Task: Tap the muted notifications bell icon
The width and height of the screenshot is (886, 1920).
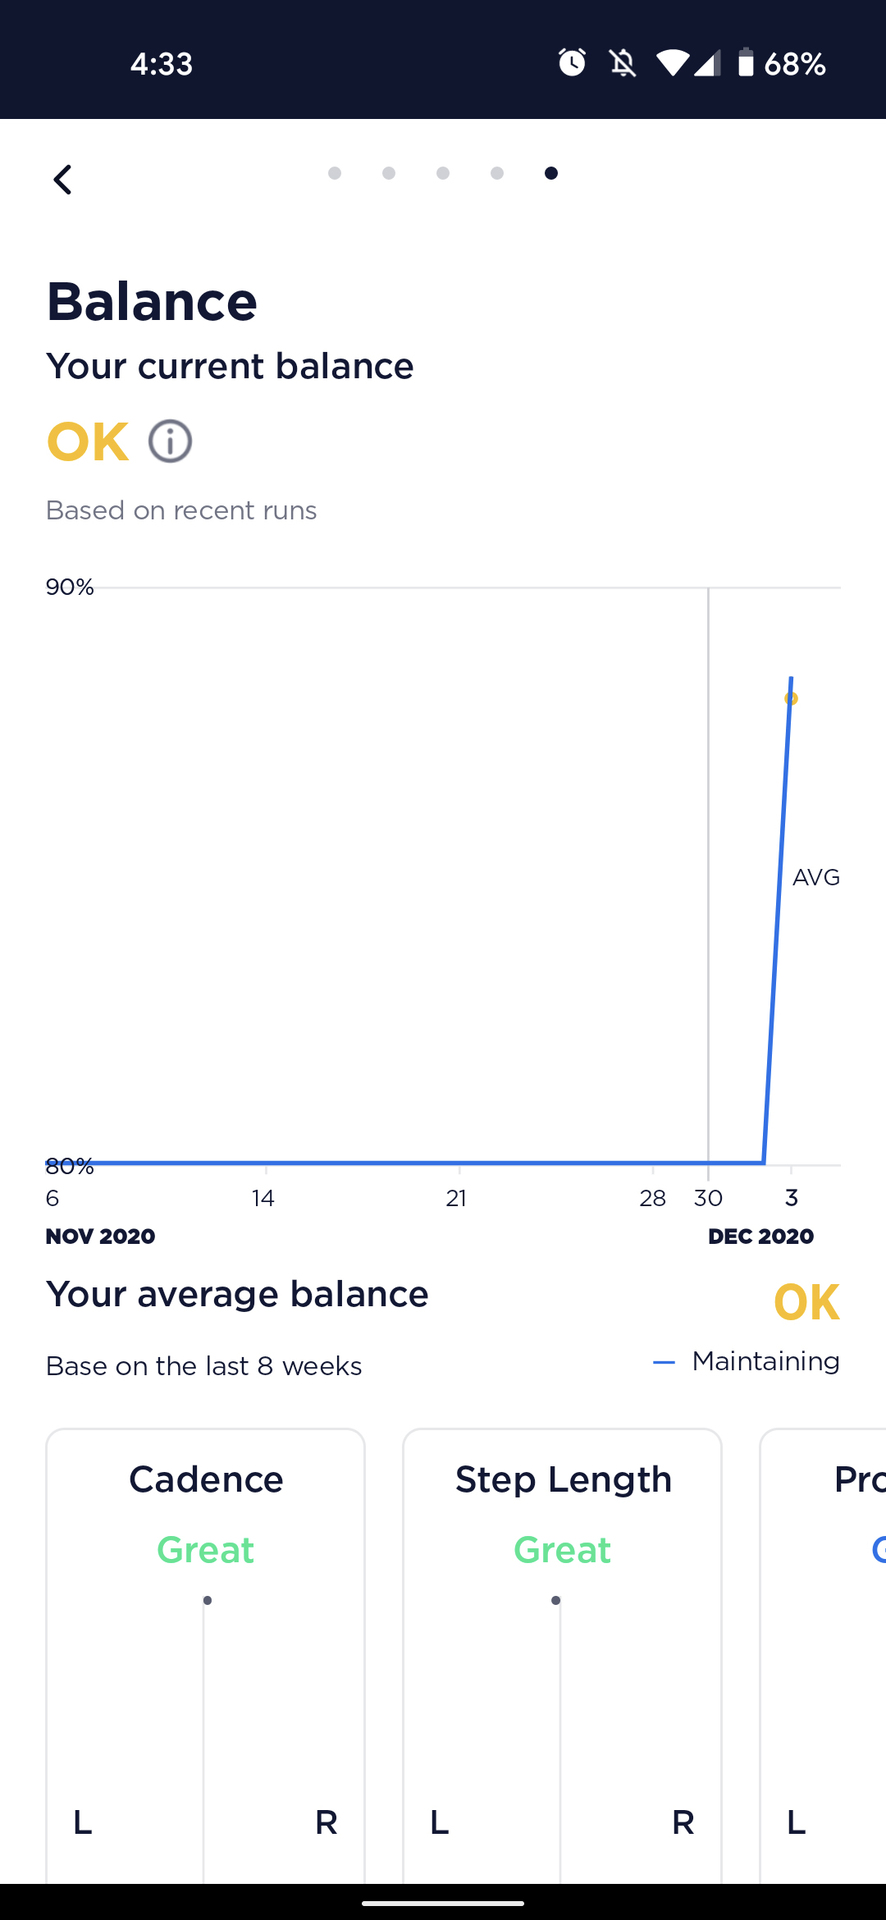Action: tap(623, 64)
